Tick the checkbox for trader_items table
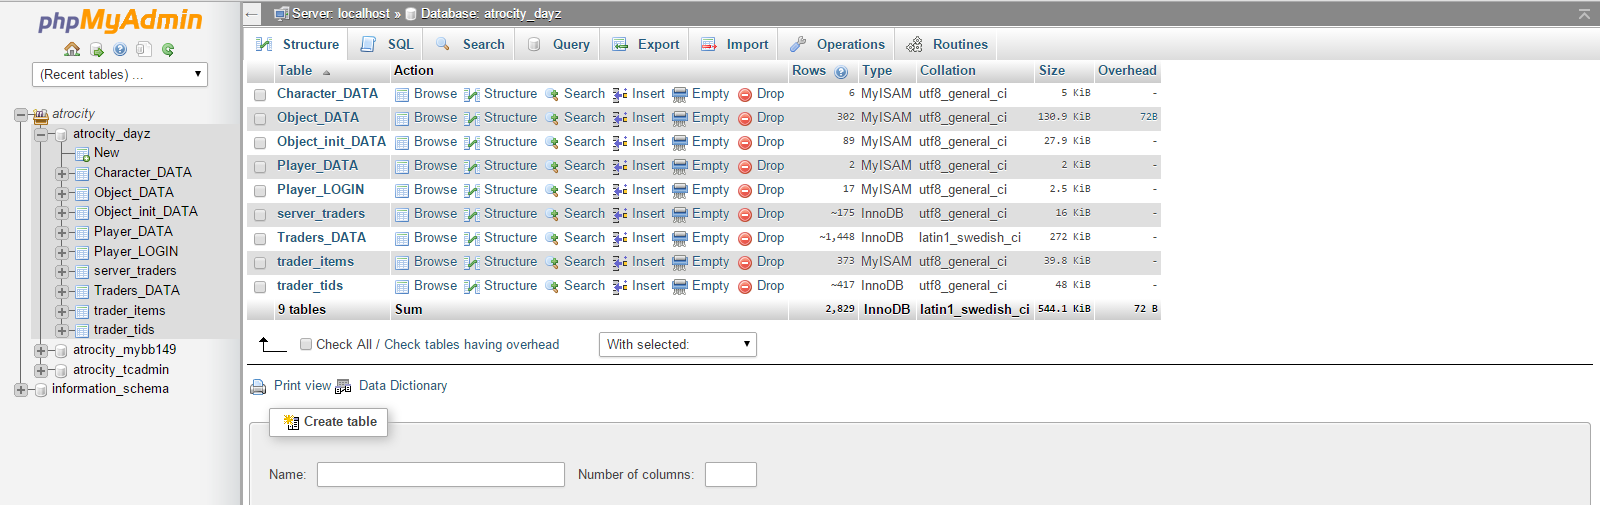The width and height of the screenshot is (1600, 505). pyautogui.click(x=260, y=263)
